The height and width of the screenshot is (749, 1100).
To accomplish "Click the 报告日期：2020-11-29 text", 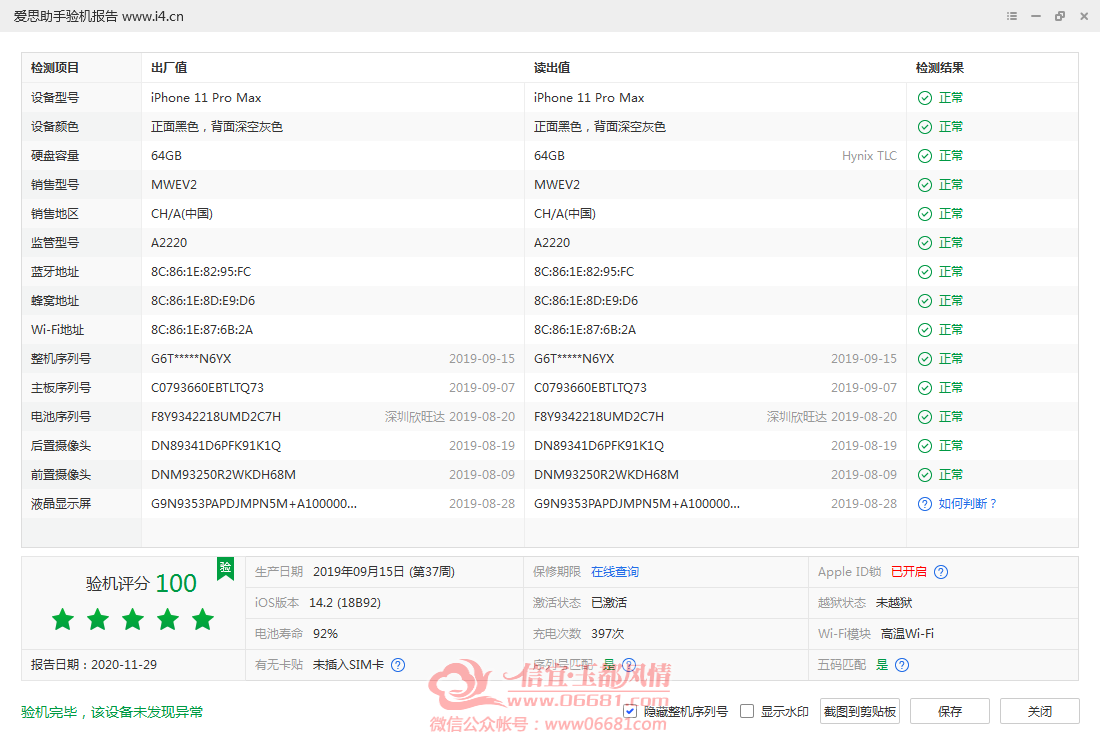I will point(94,665).
